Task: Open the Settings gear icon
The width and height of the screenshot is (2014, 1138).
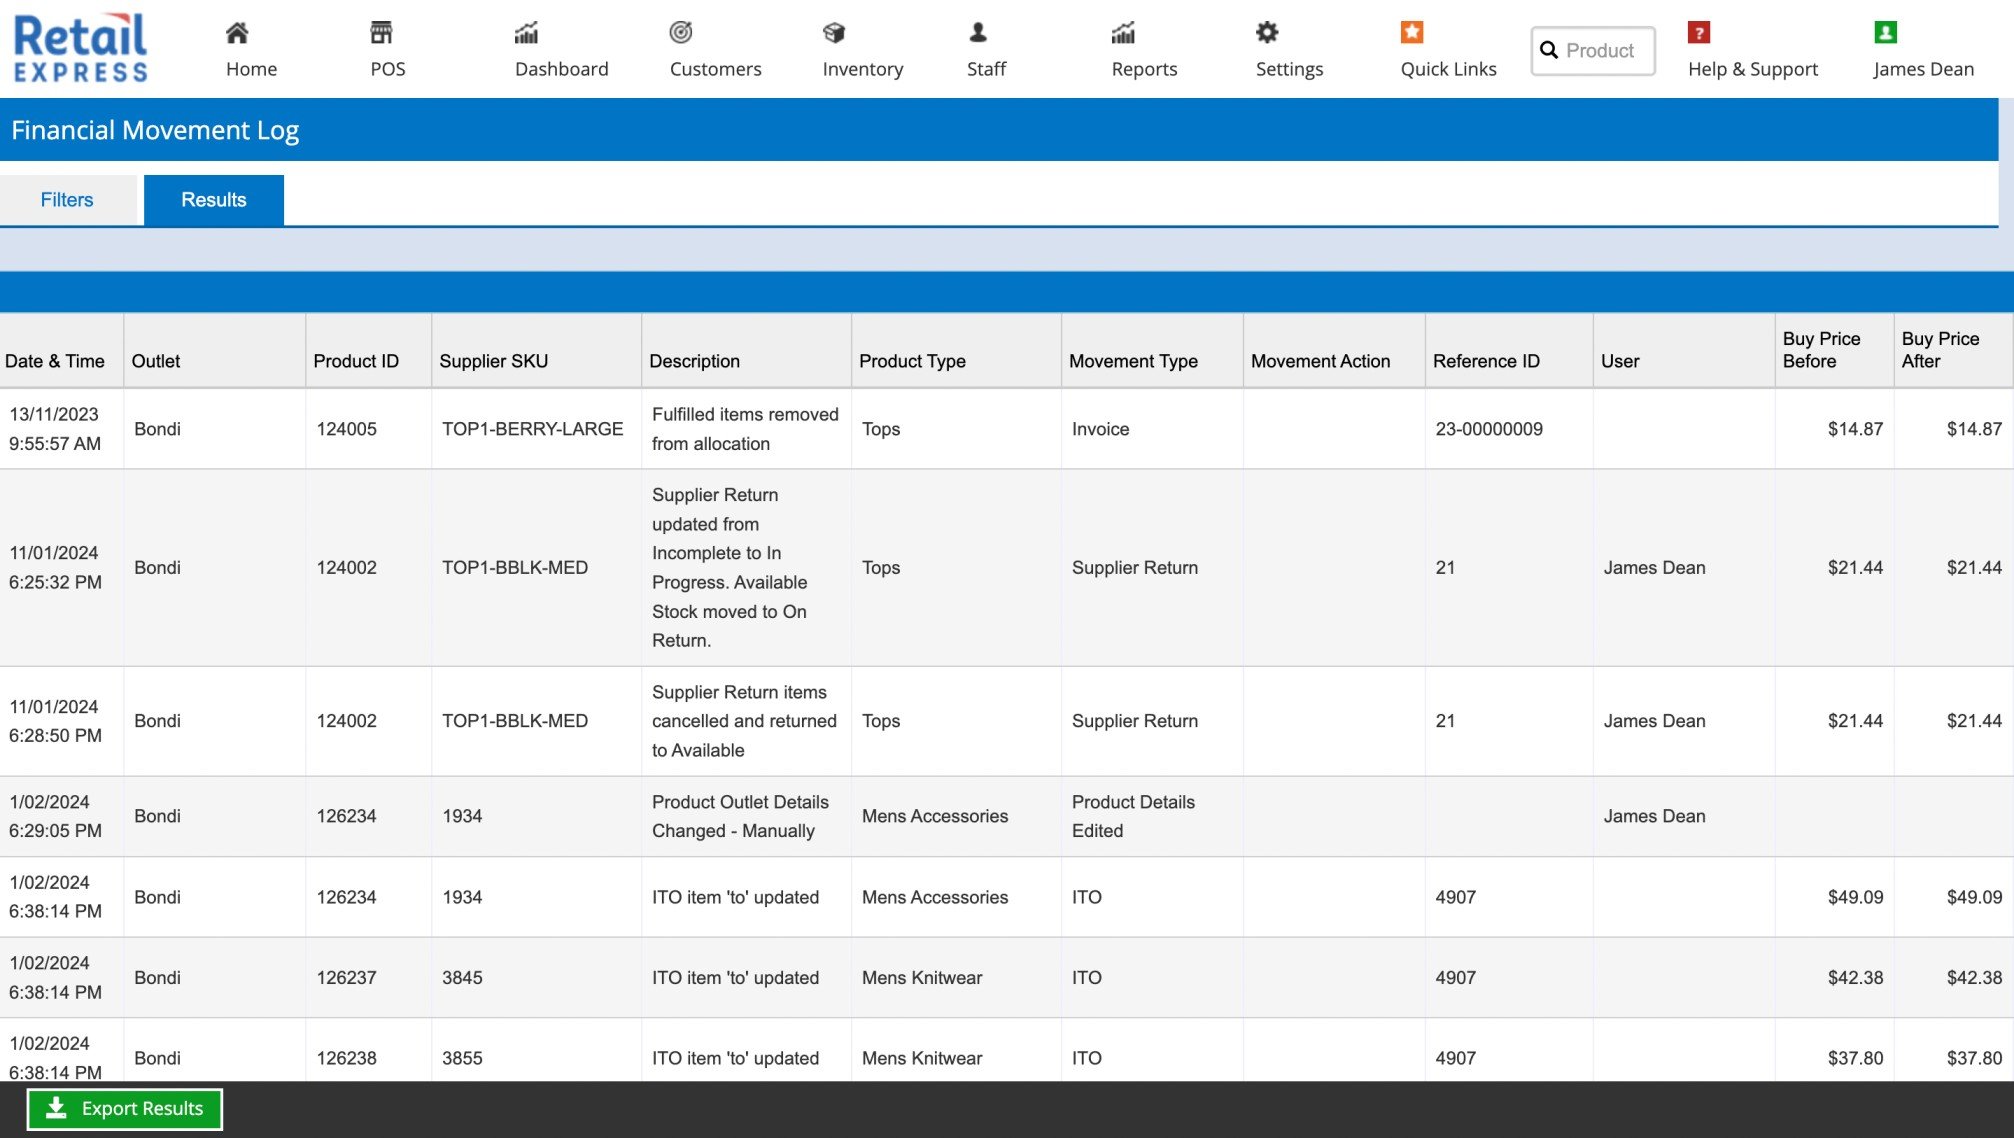Action: coord(1267,33)
